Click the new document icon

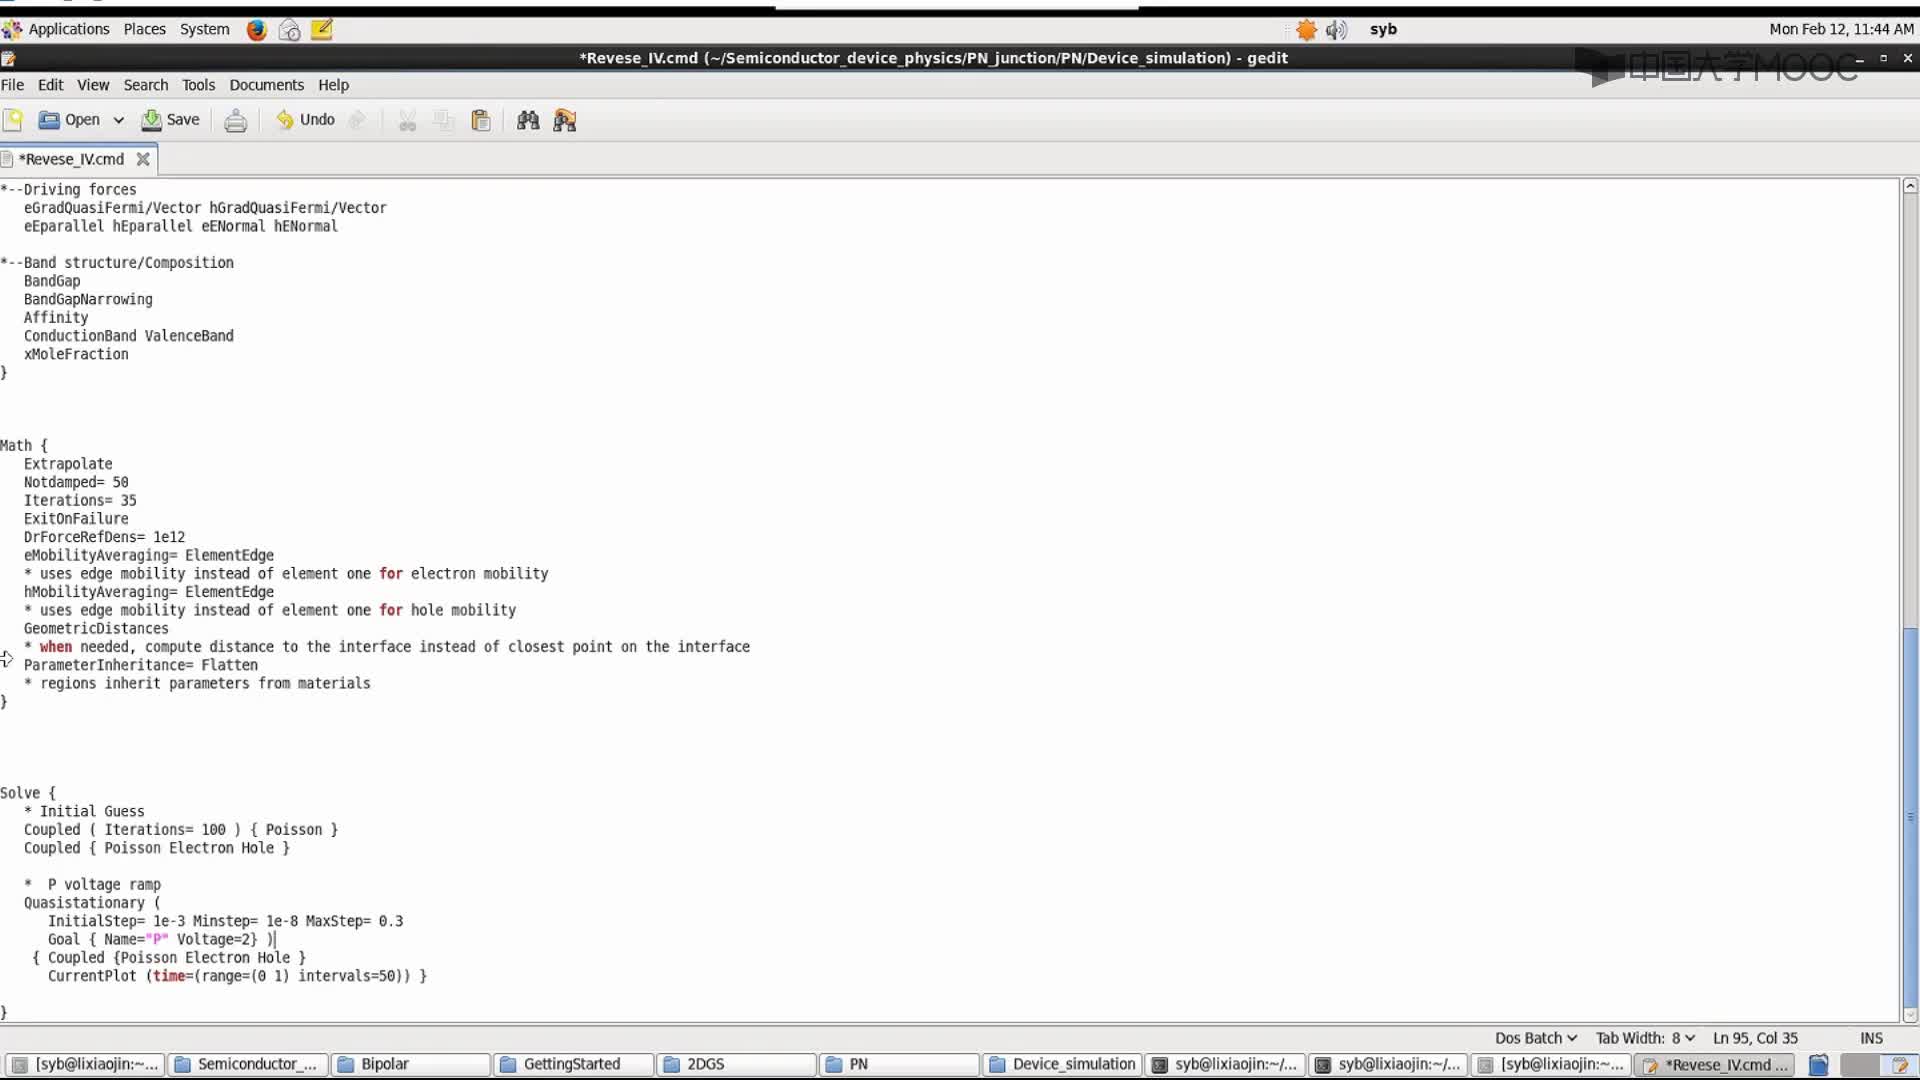click(13, 119)
